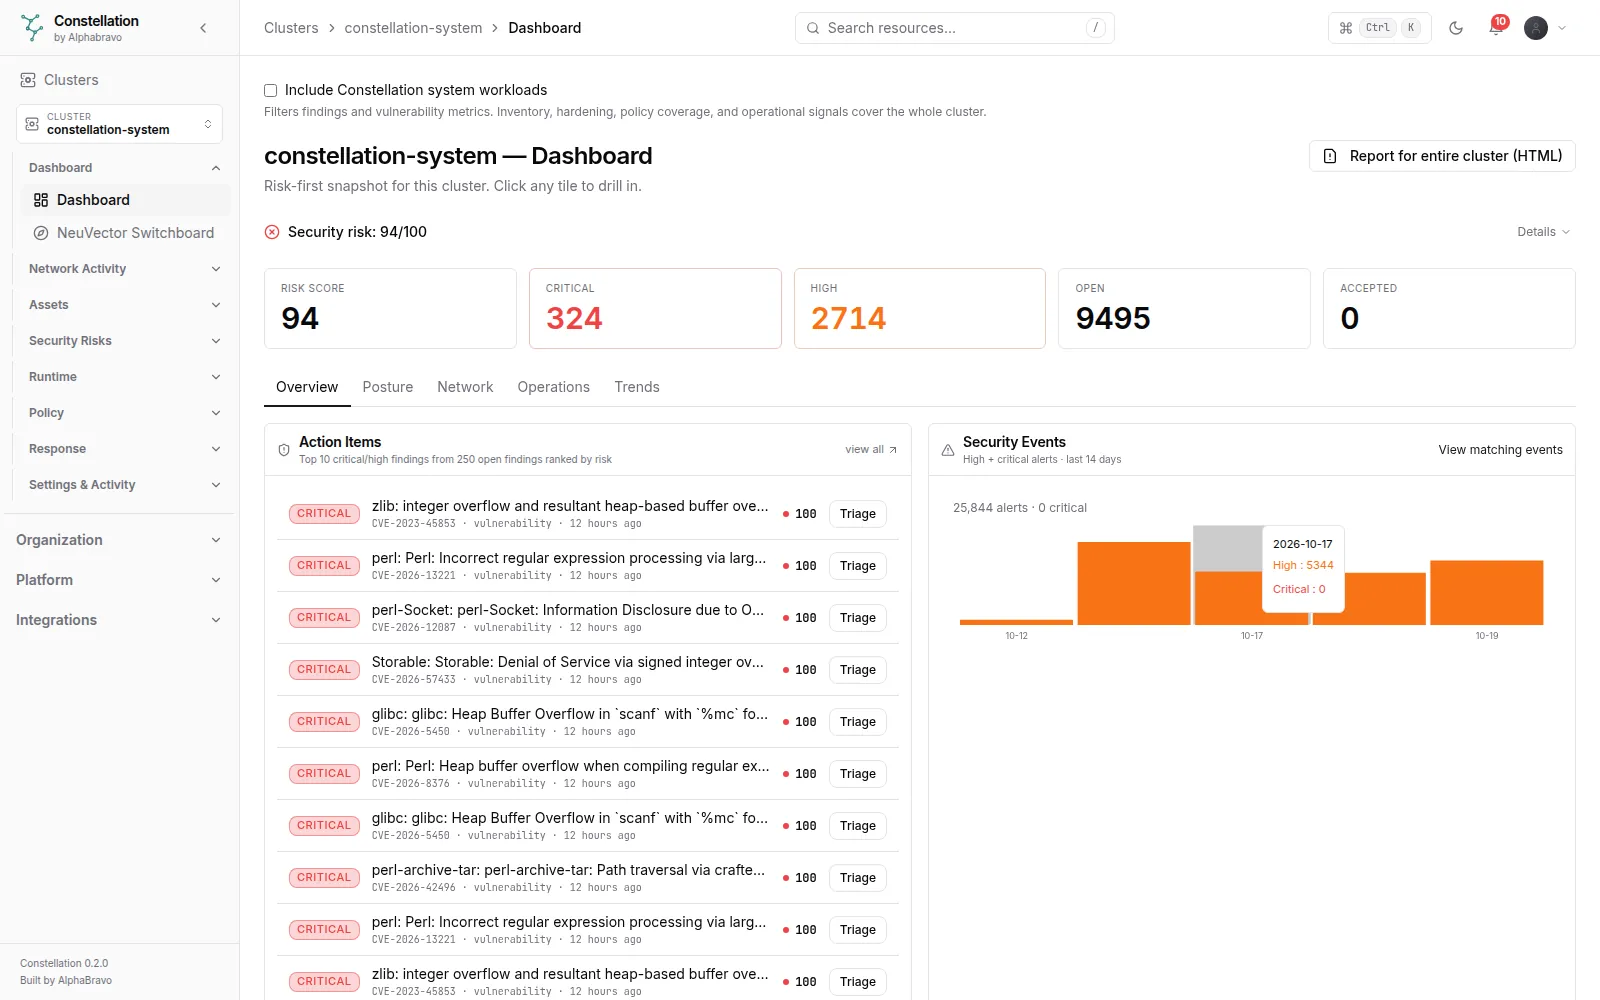The image size is (1600, 1000).
Task: Triage the CVE-2026-57433 Storable finding
Action: click(858, 670)
